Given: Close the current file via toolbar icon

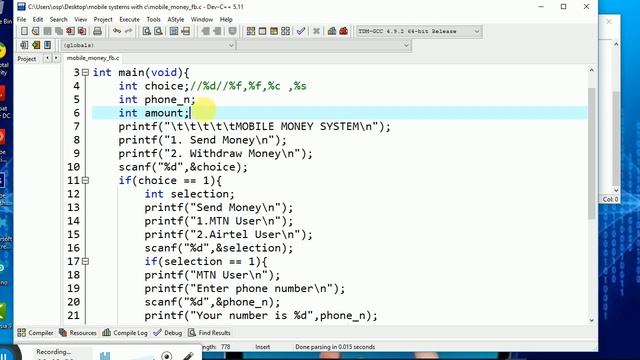Looking at the screenshot, I should (x=70, y=31).
